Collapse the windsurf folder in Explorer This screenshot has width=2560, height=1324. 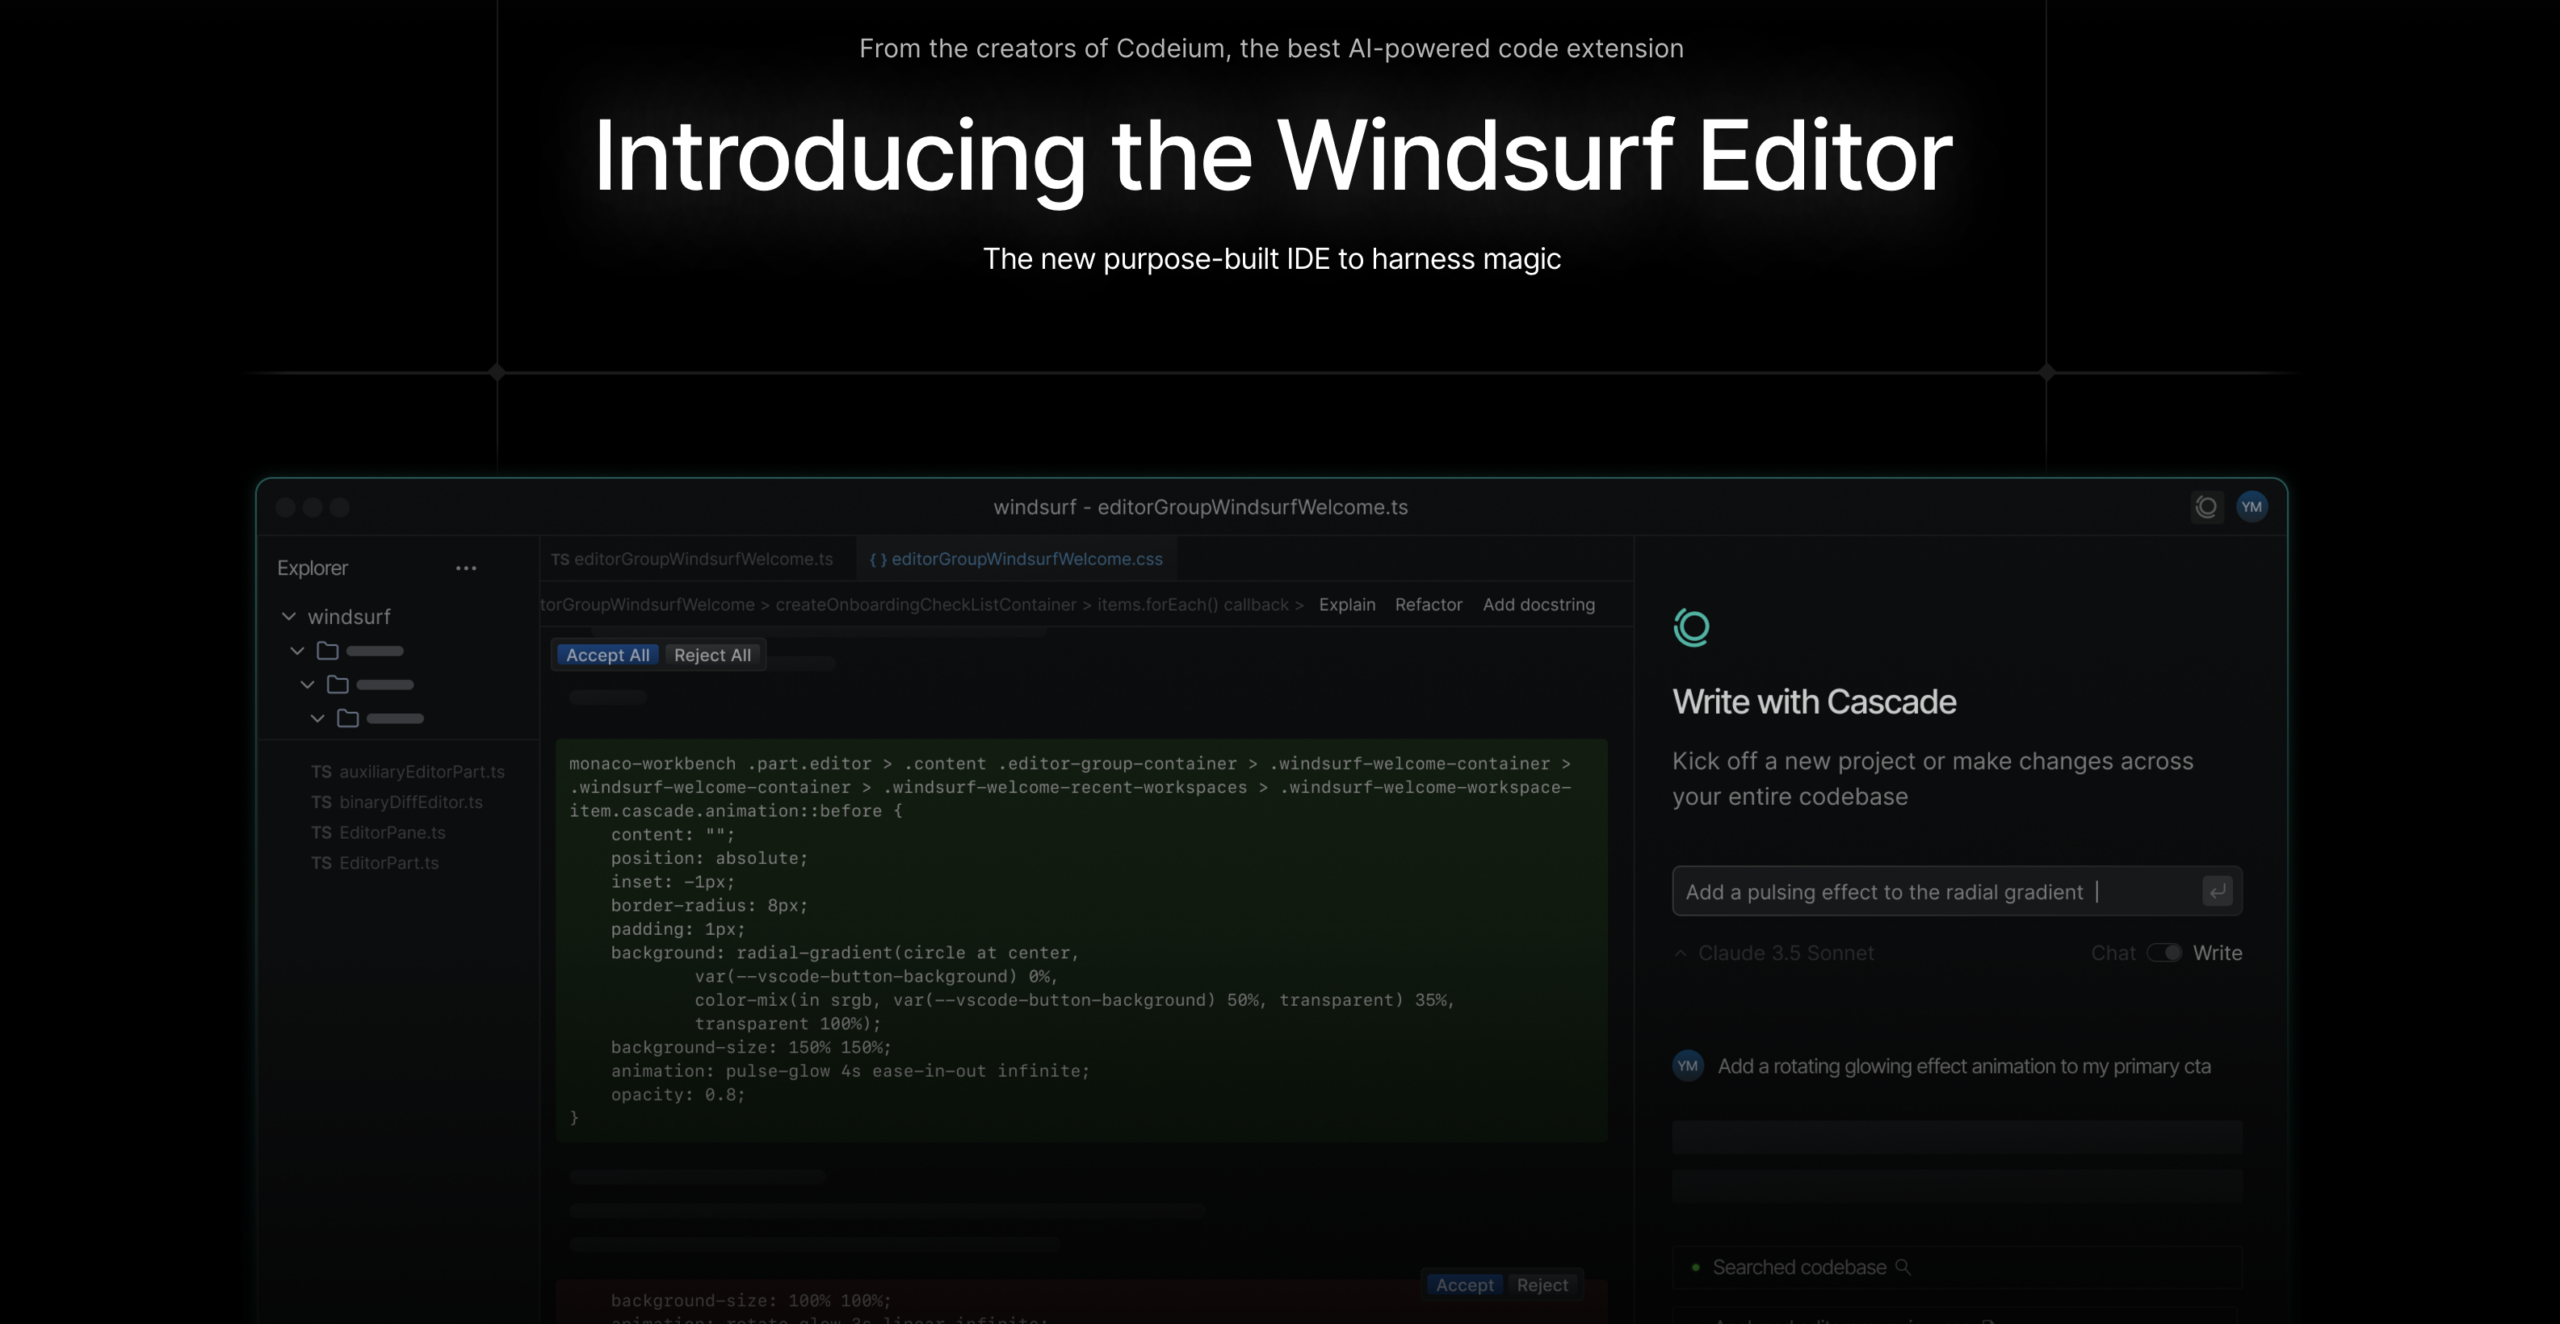tap(289, 616)
